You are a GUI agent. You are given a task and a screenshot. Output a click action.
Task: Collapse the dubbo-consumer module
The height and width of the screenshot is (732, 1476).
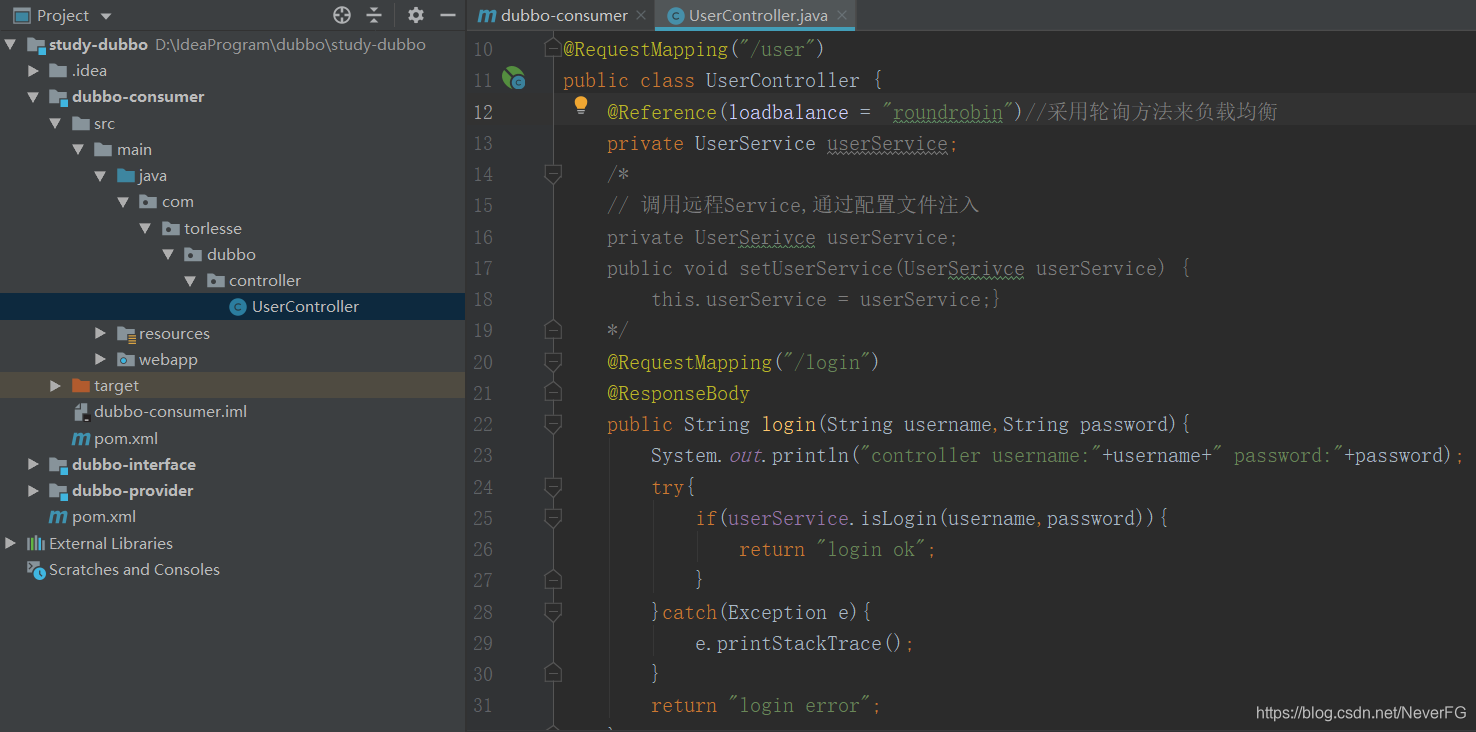coord(33,97)
